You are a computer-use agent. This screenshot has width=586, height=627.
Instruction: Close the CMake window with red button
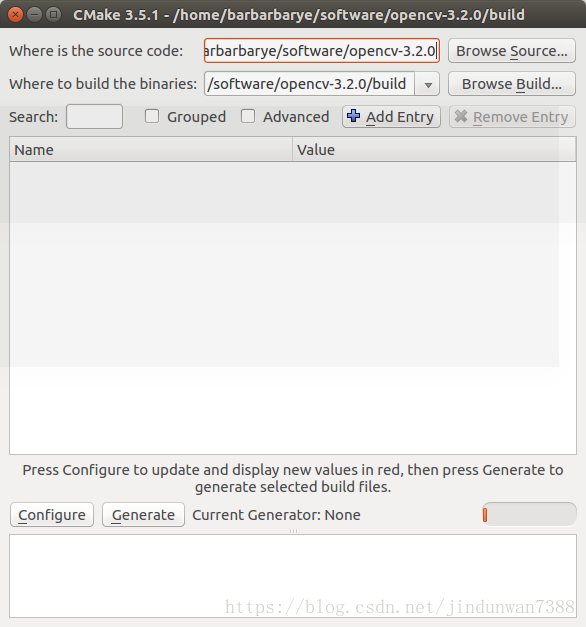[x=15, y=15]
